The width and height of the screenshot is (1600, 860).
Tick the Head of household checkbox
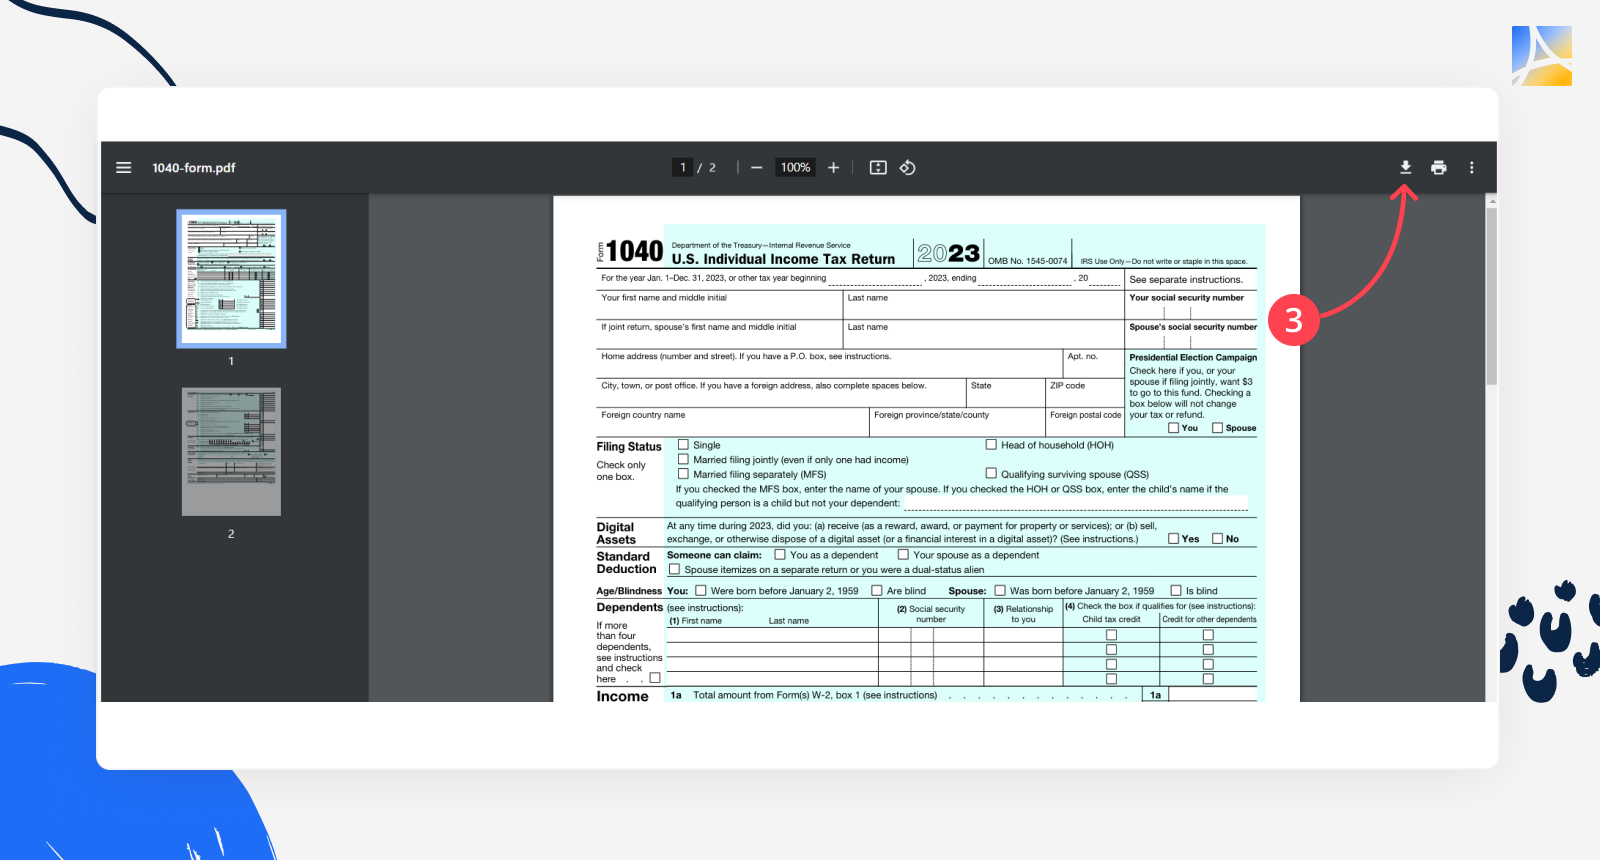(x=992, y=445)
